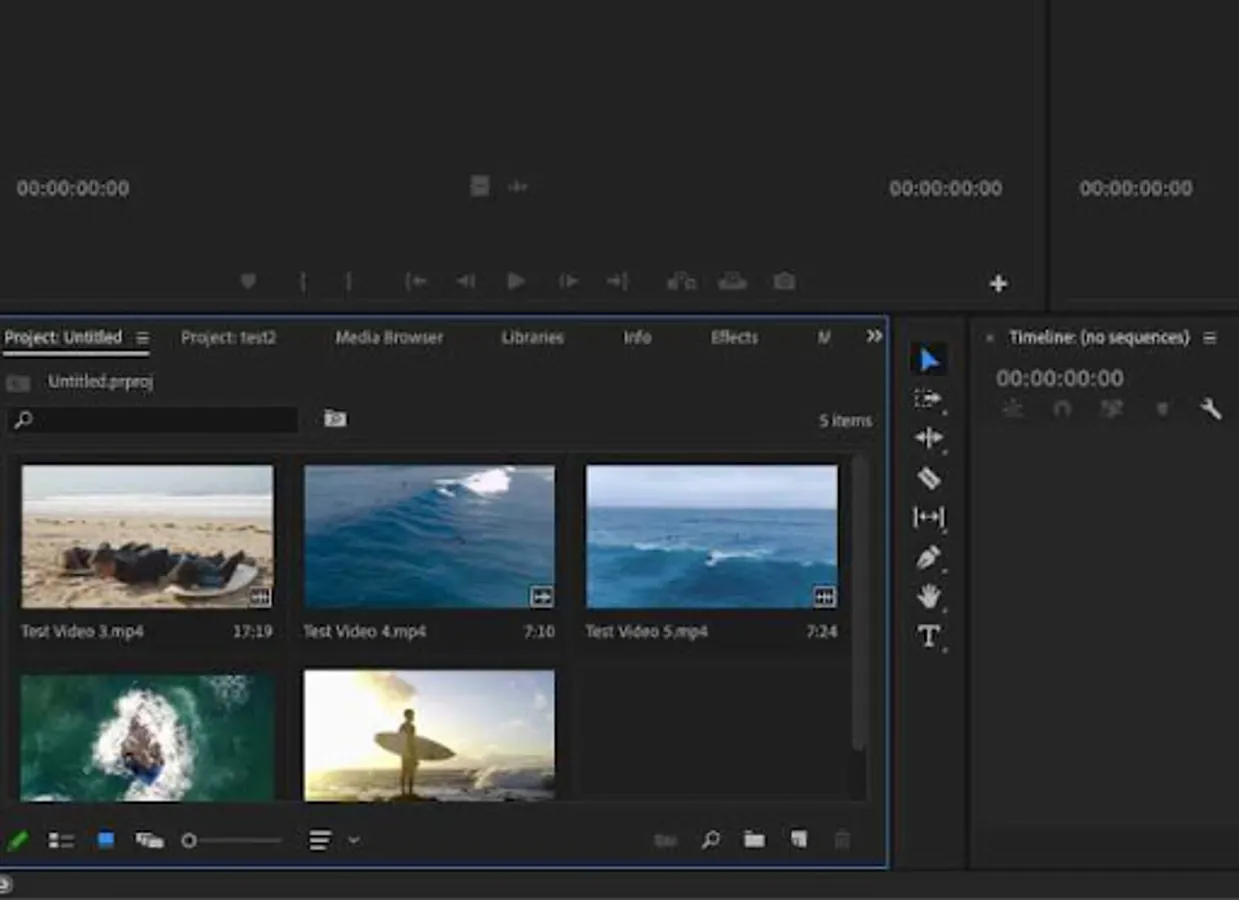Viewport: 1239px width, 900px height.
Task: Expand the hidden panel tabs overflow chevron
Action: click(874, 337)
